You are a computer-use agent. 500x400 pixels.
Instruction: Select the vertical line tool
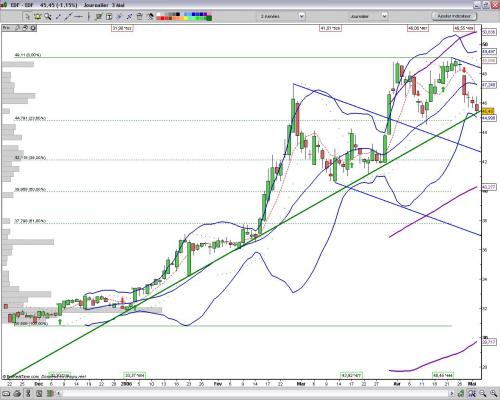(x=89, y=17)
